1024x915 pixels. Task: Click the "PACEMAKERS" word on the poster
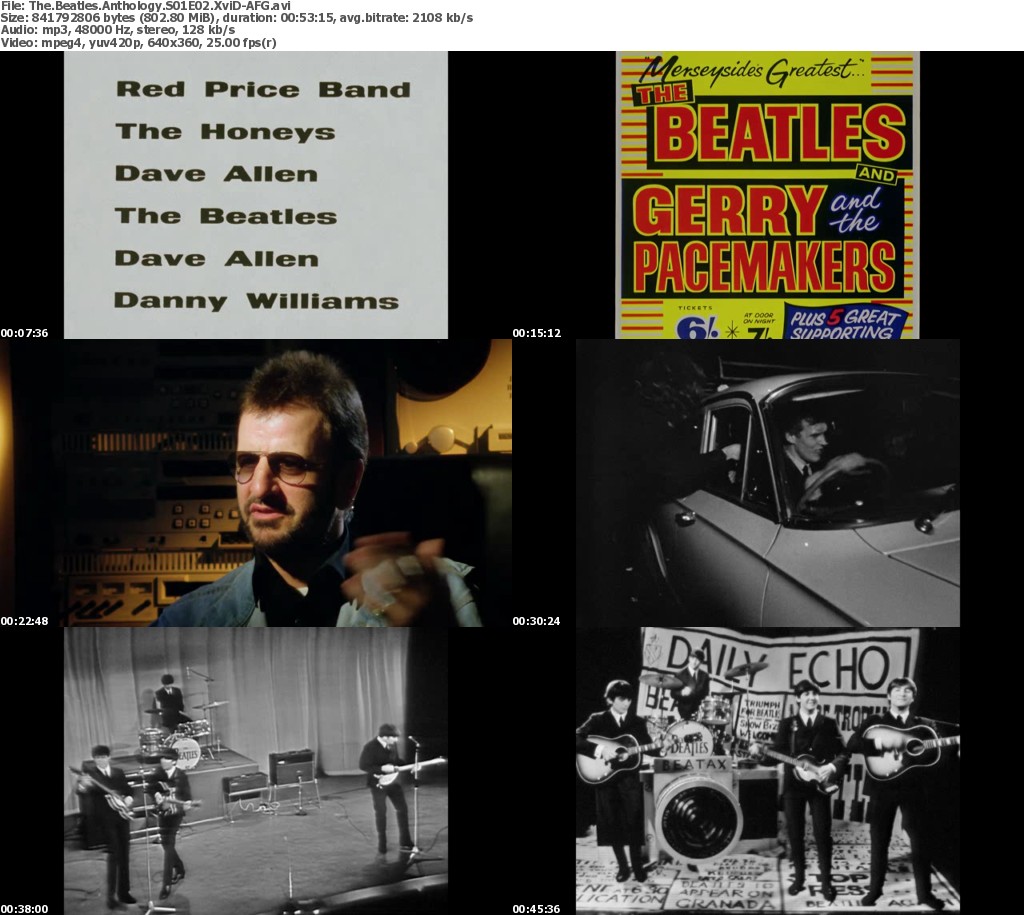pyautogui.click(x=765, y=266)
